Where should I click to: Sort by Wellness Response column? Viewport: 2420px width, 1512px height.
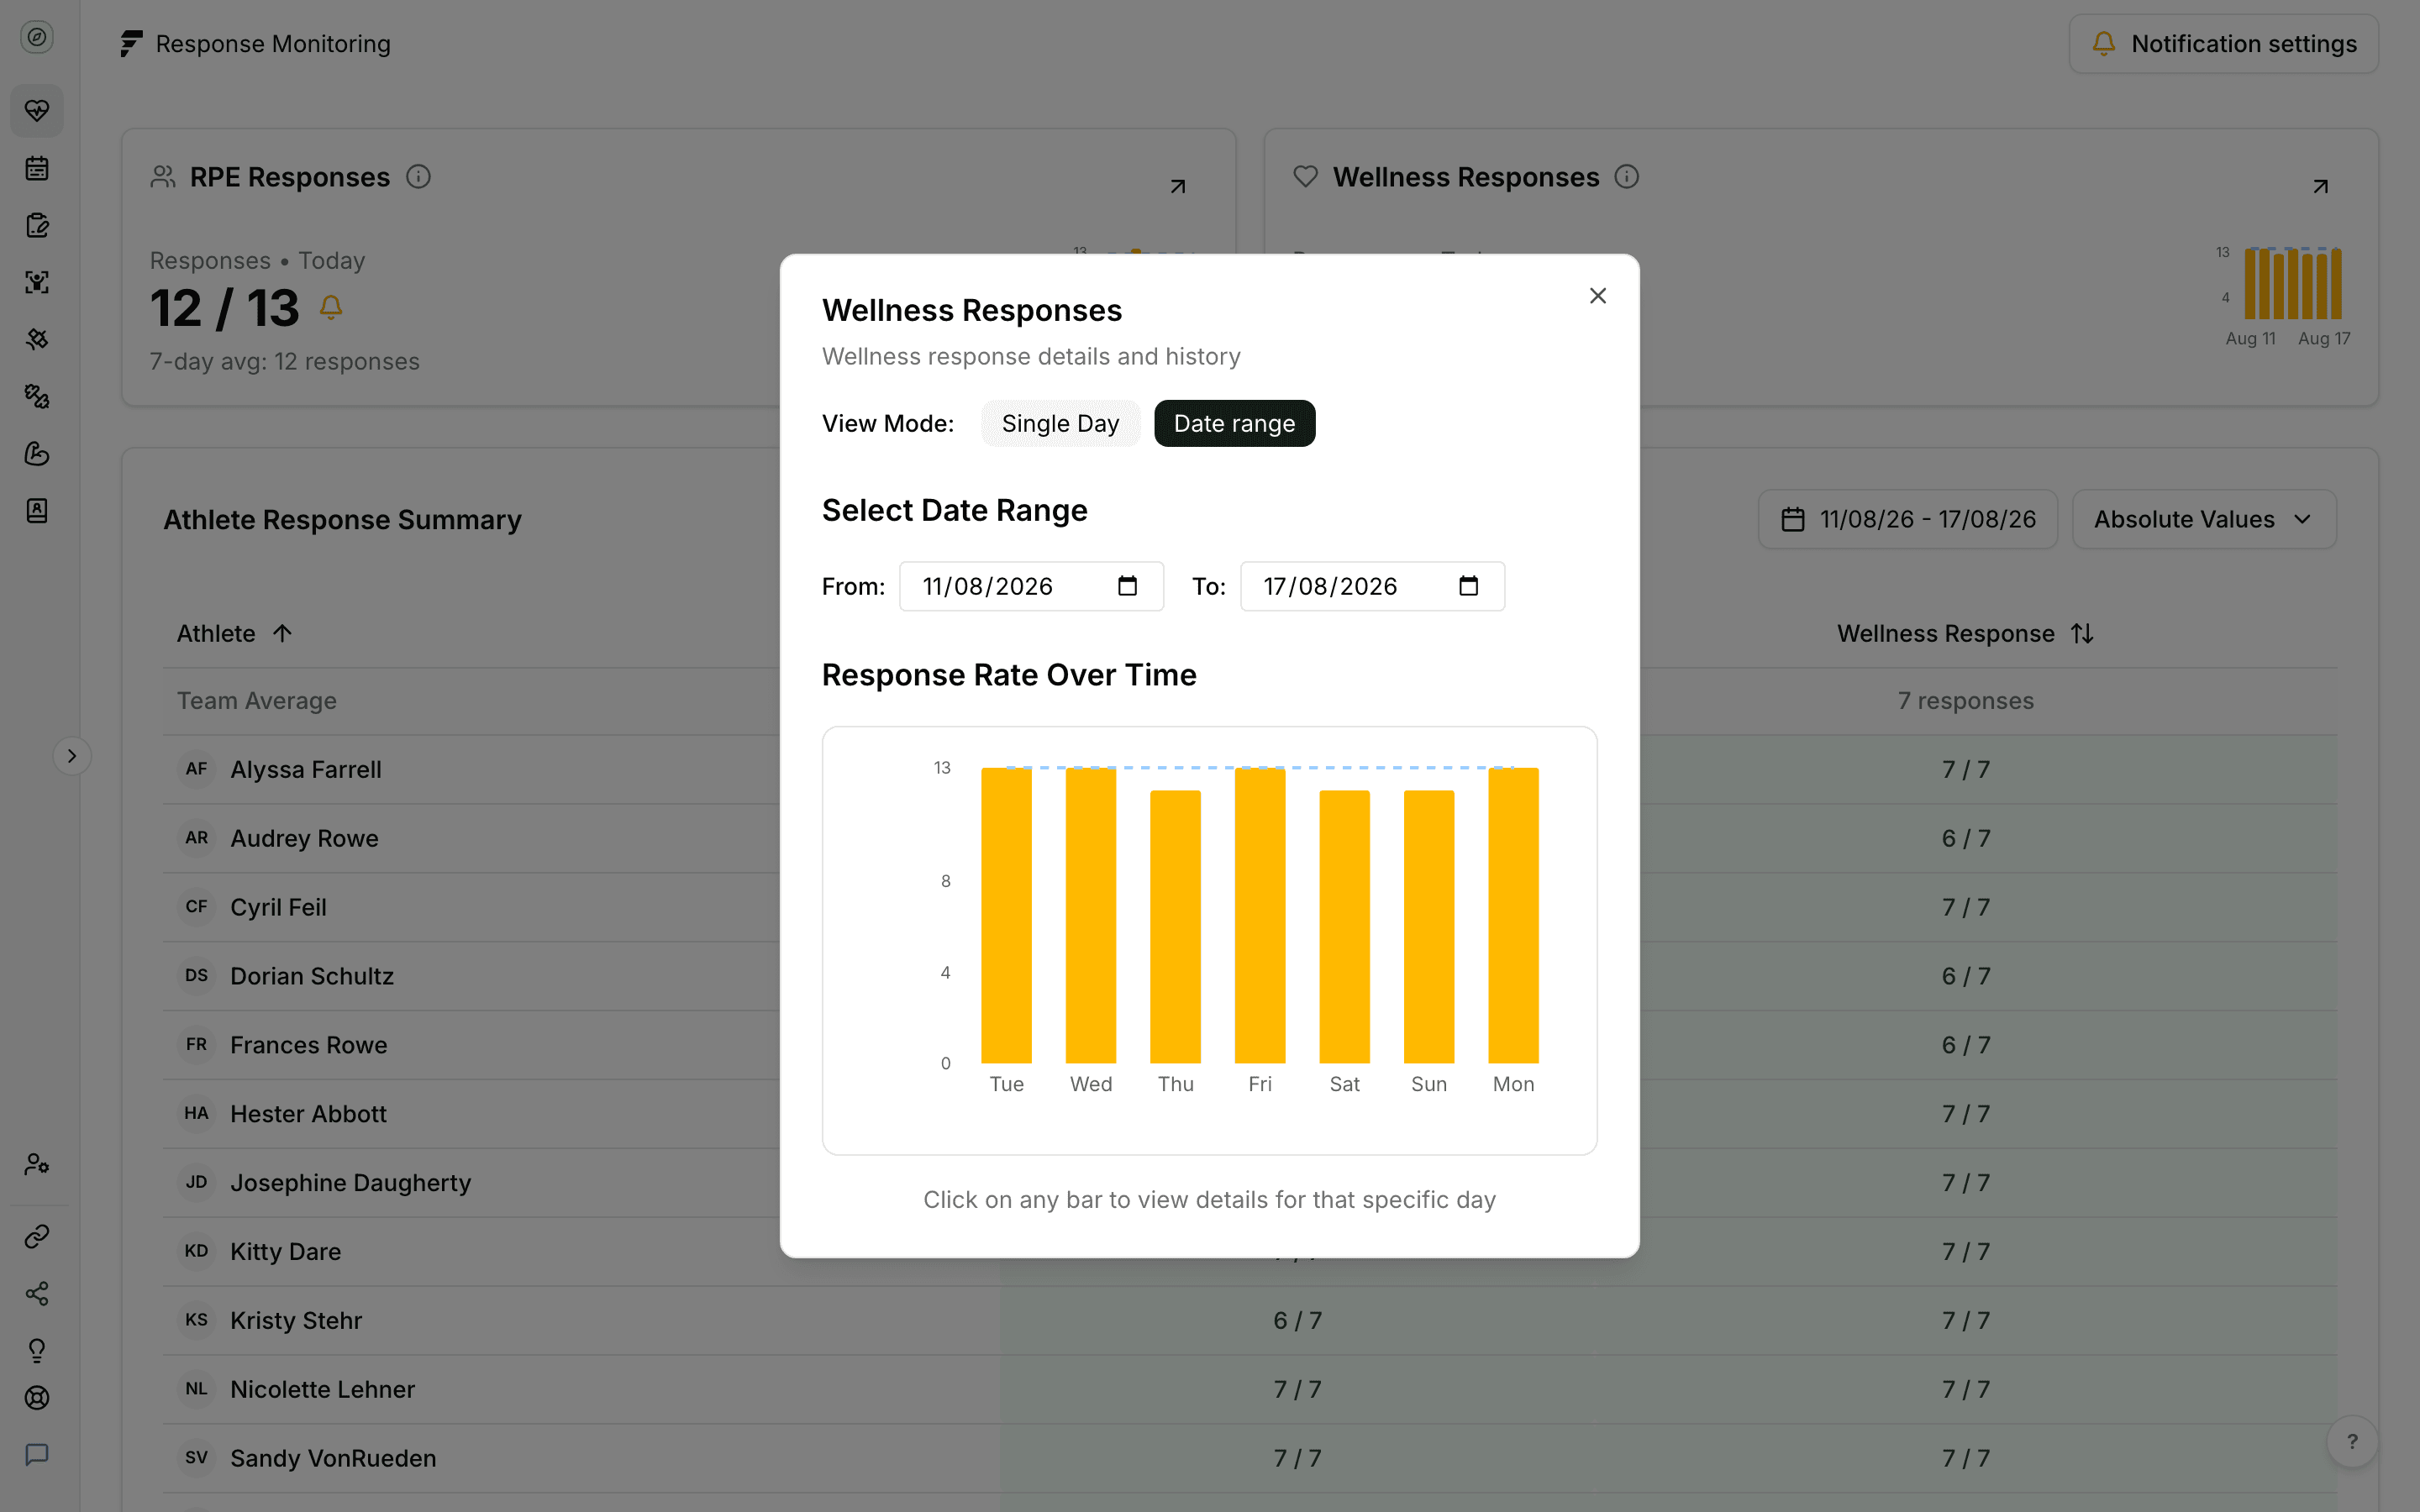pos(1965,633)
